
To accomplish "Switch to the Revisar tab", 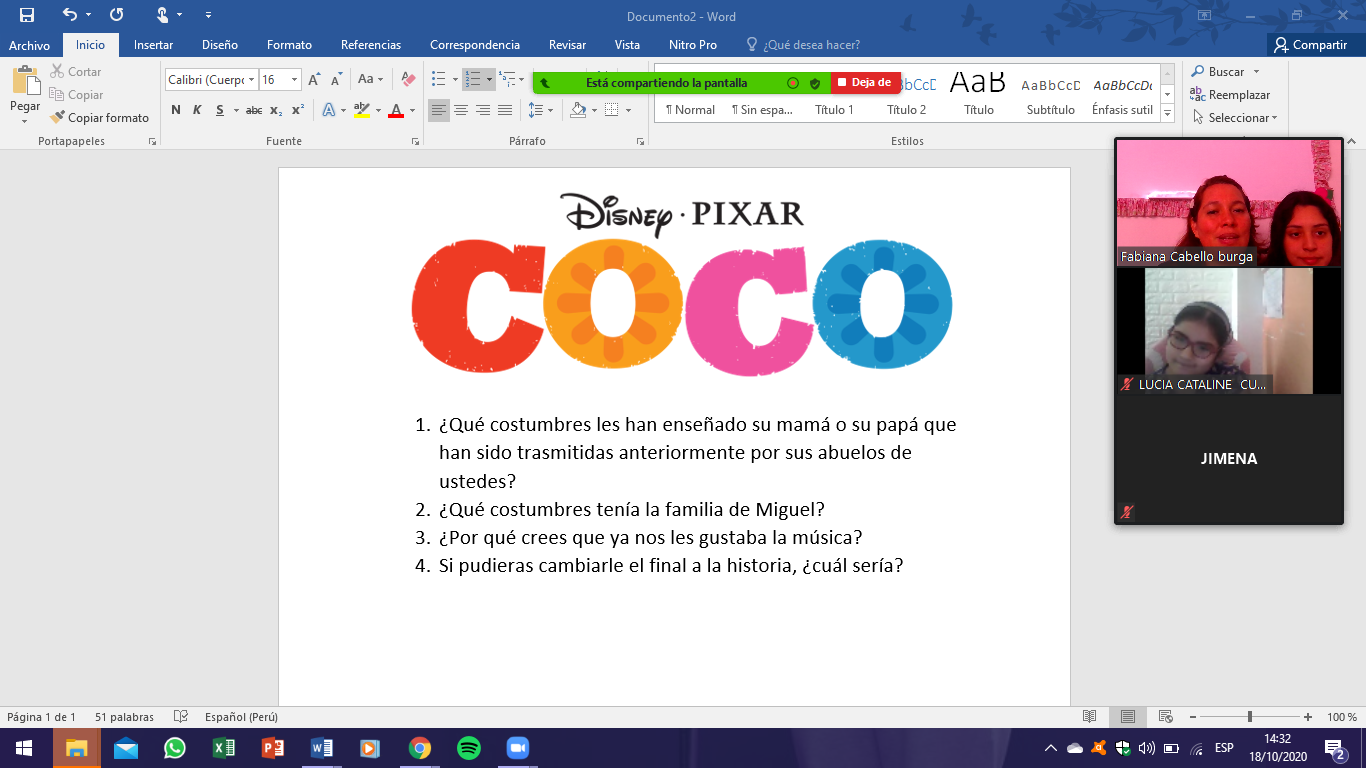I will [567, 45].
